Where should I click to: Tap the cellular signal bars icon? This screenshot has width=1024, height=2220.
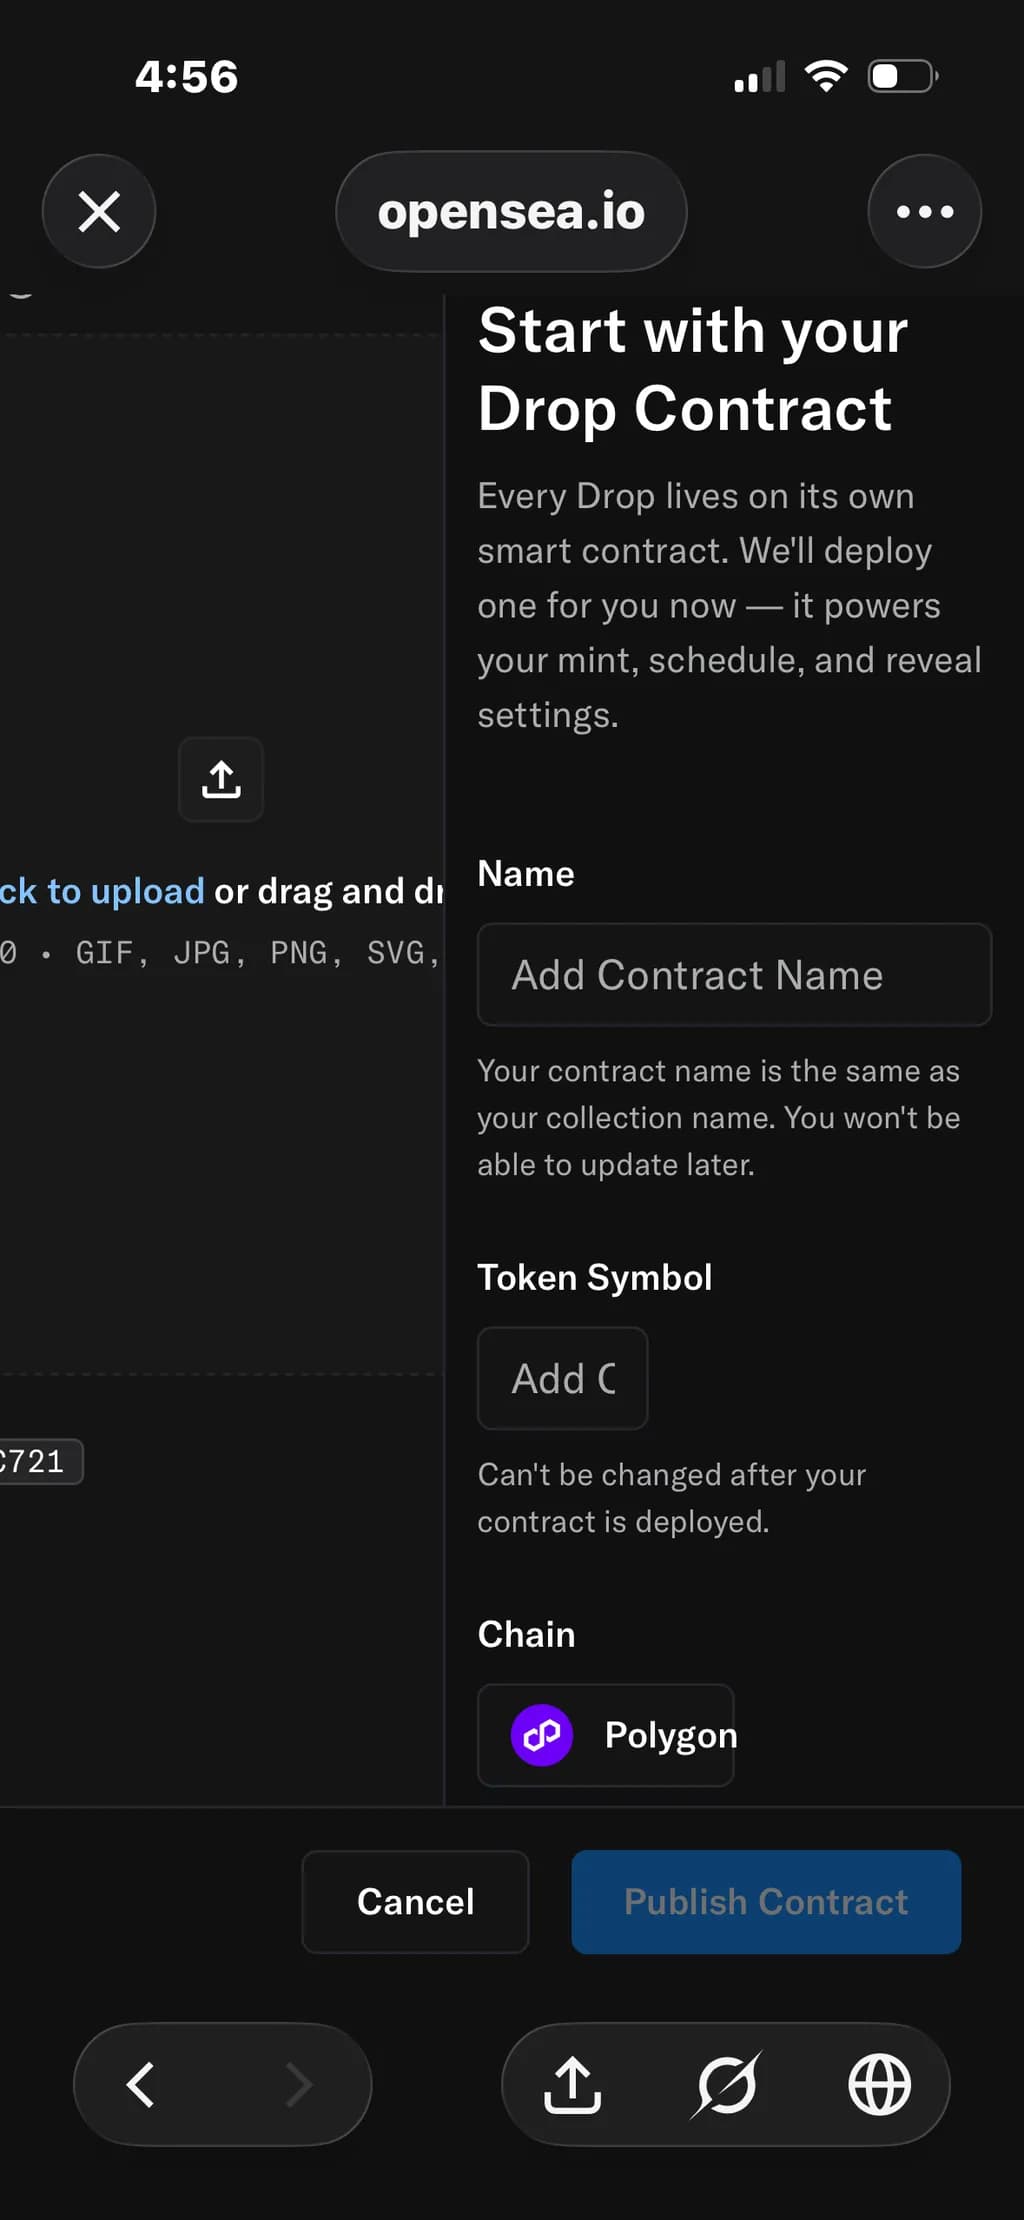(760, 77)
